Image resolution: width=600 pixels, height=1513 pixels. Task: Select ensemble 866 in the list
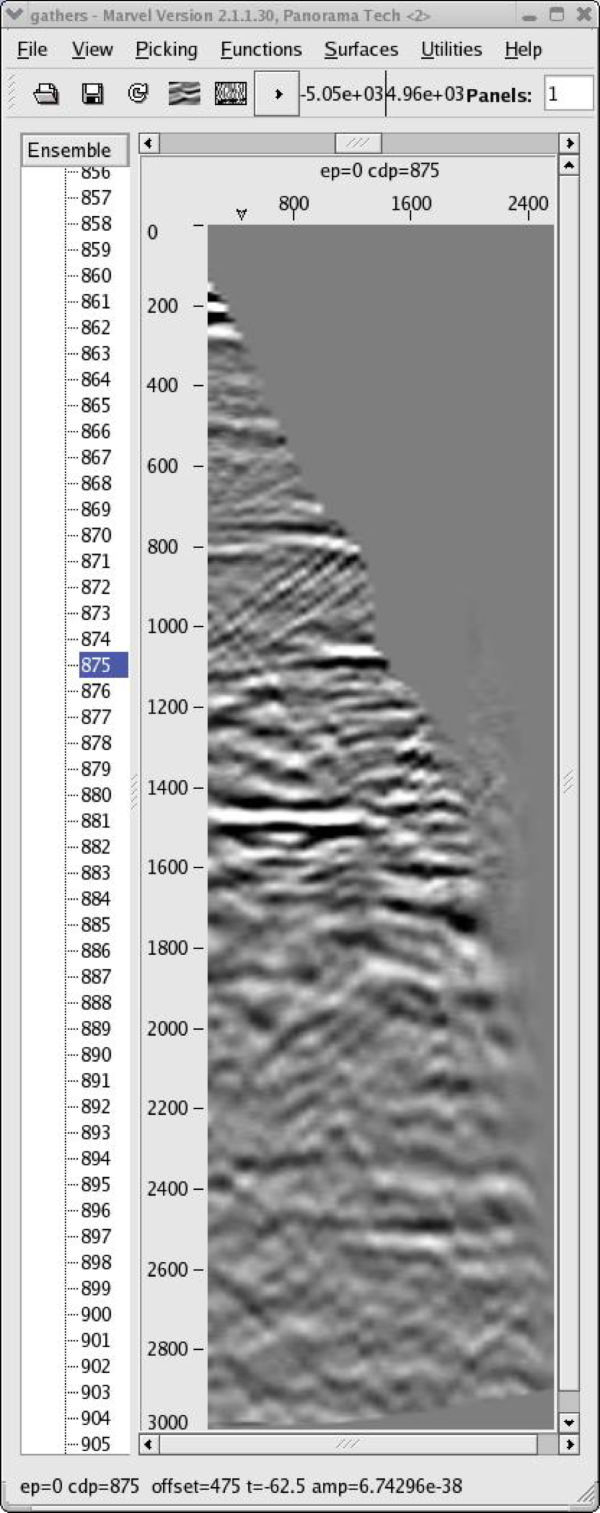96,432
